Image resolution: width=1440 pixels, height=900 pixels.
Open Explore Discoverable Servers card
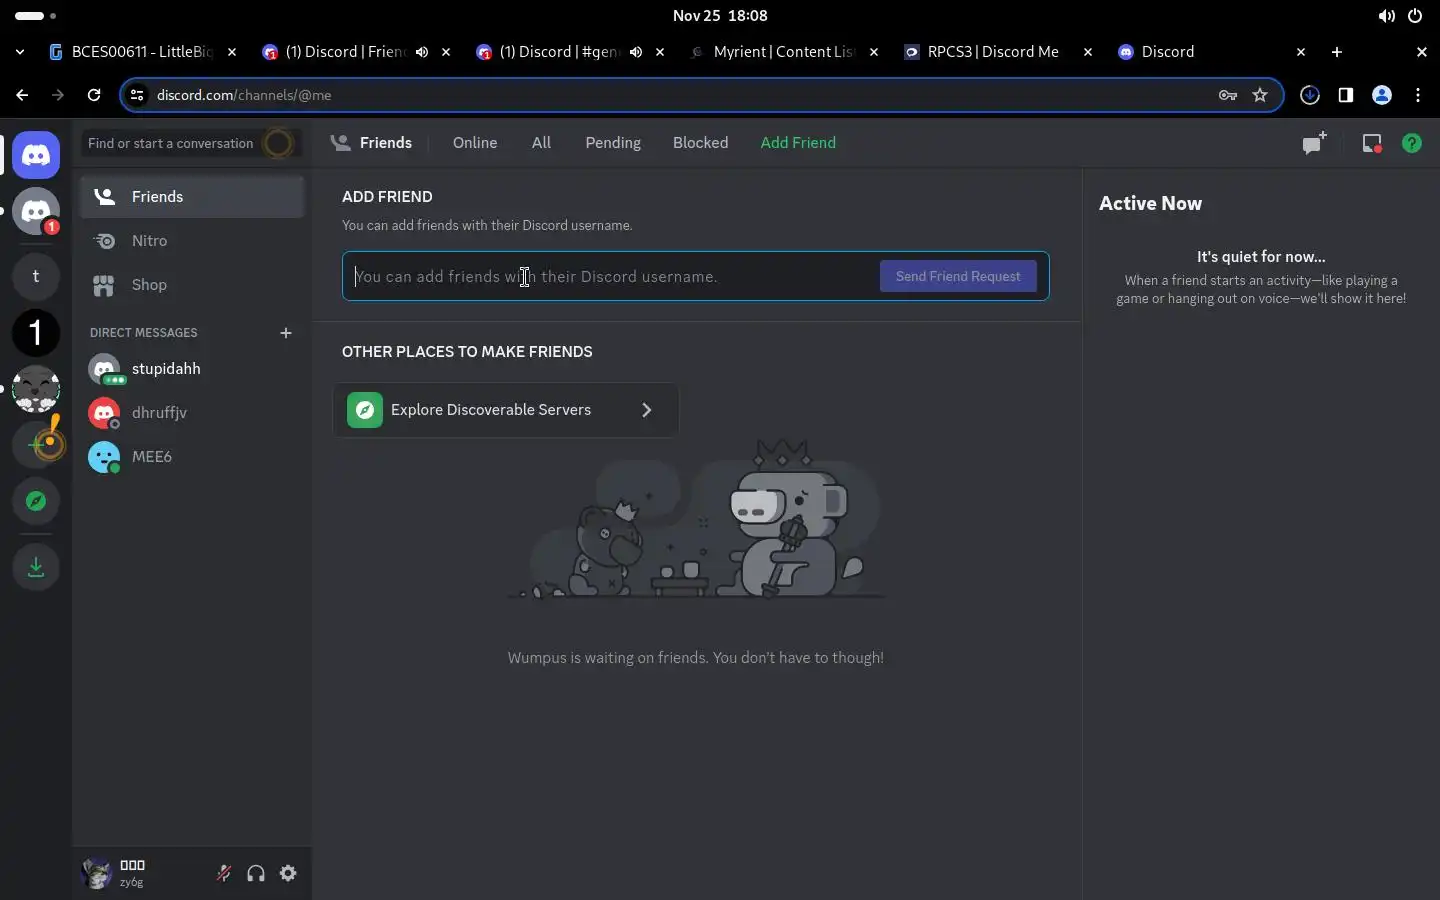[506, 410]
